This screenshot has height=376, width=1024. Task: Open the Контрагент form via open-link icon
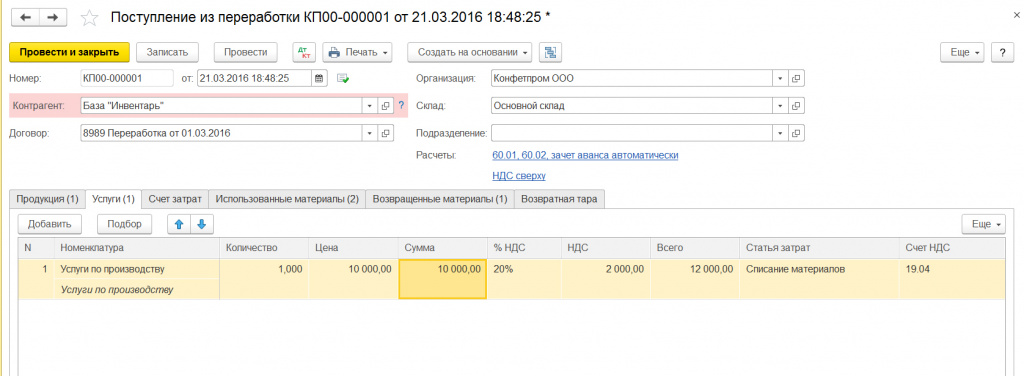[x=385, y=106]
